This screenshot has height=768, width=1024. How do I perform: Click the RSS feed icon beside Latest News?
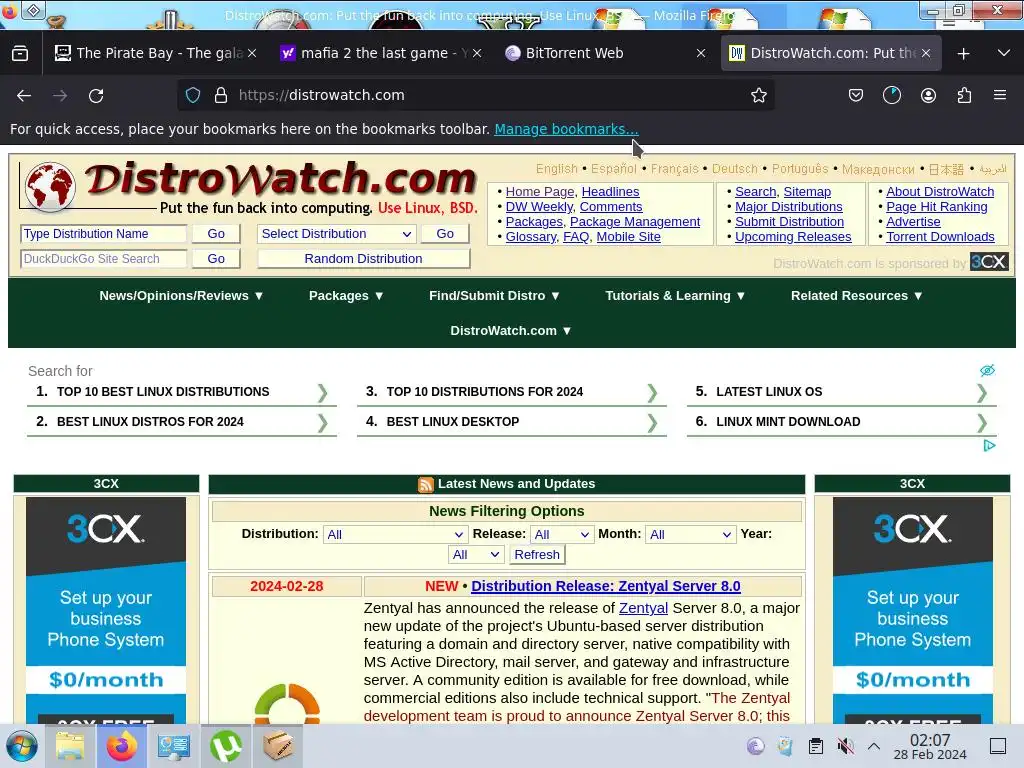click(x=426, y=484)
